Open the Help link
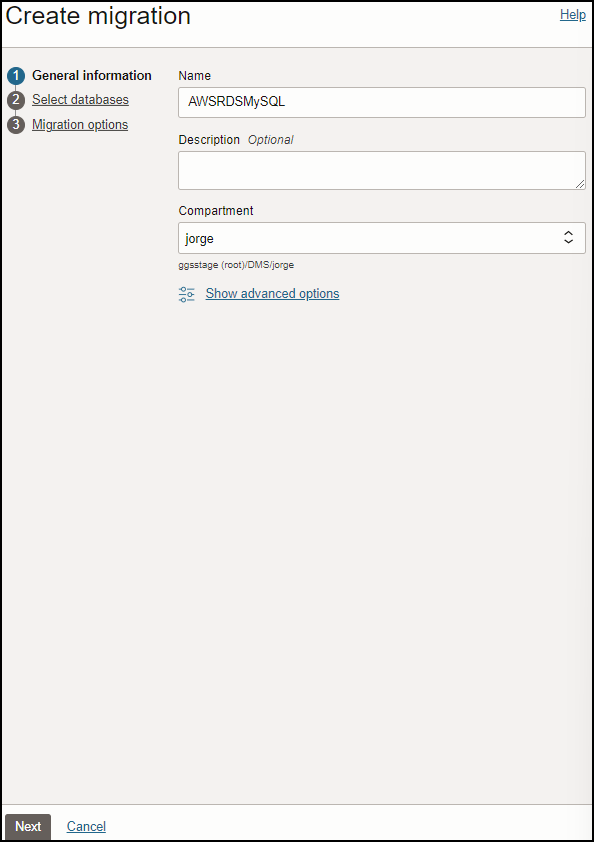 tap(573, 14)
